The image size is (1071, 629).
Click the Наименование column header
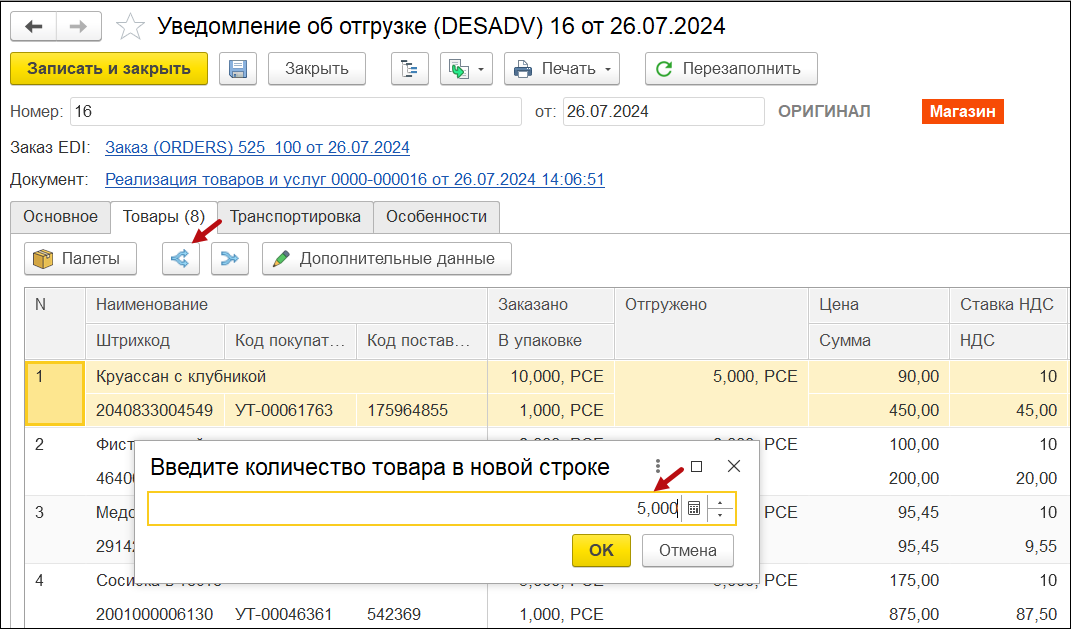point(286,305)
